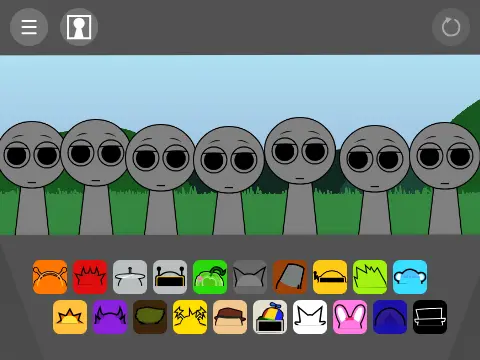Open the character silhouette portrait button
Image resolution: width=480 pixels, height=360 pixels.
pyautogui.click(x=79, y=27)
